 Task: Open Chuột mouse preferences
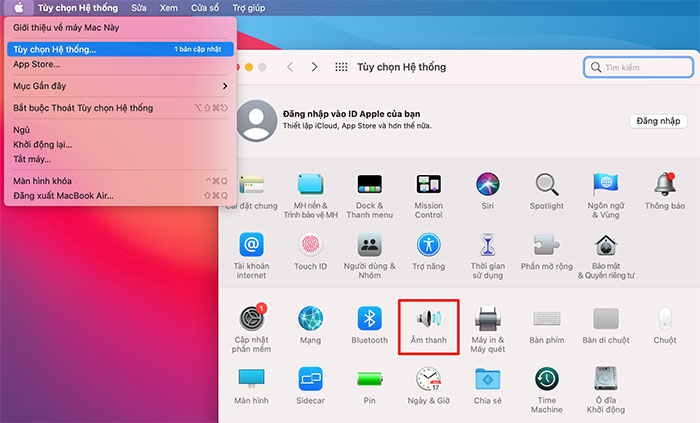(665, 325)
